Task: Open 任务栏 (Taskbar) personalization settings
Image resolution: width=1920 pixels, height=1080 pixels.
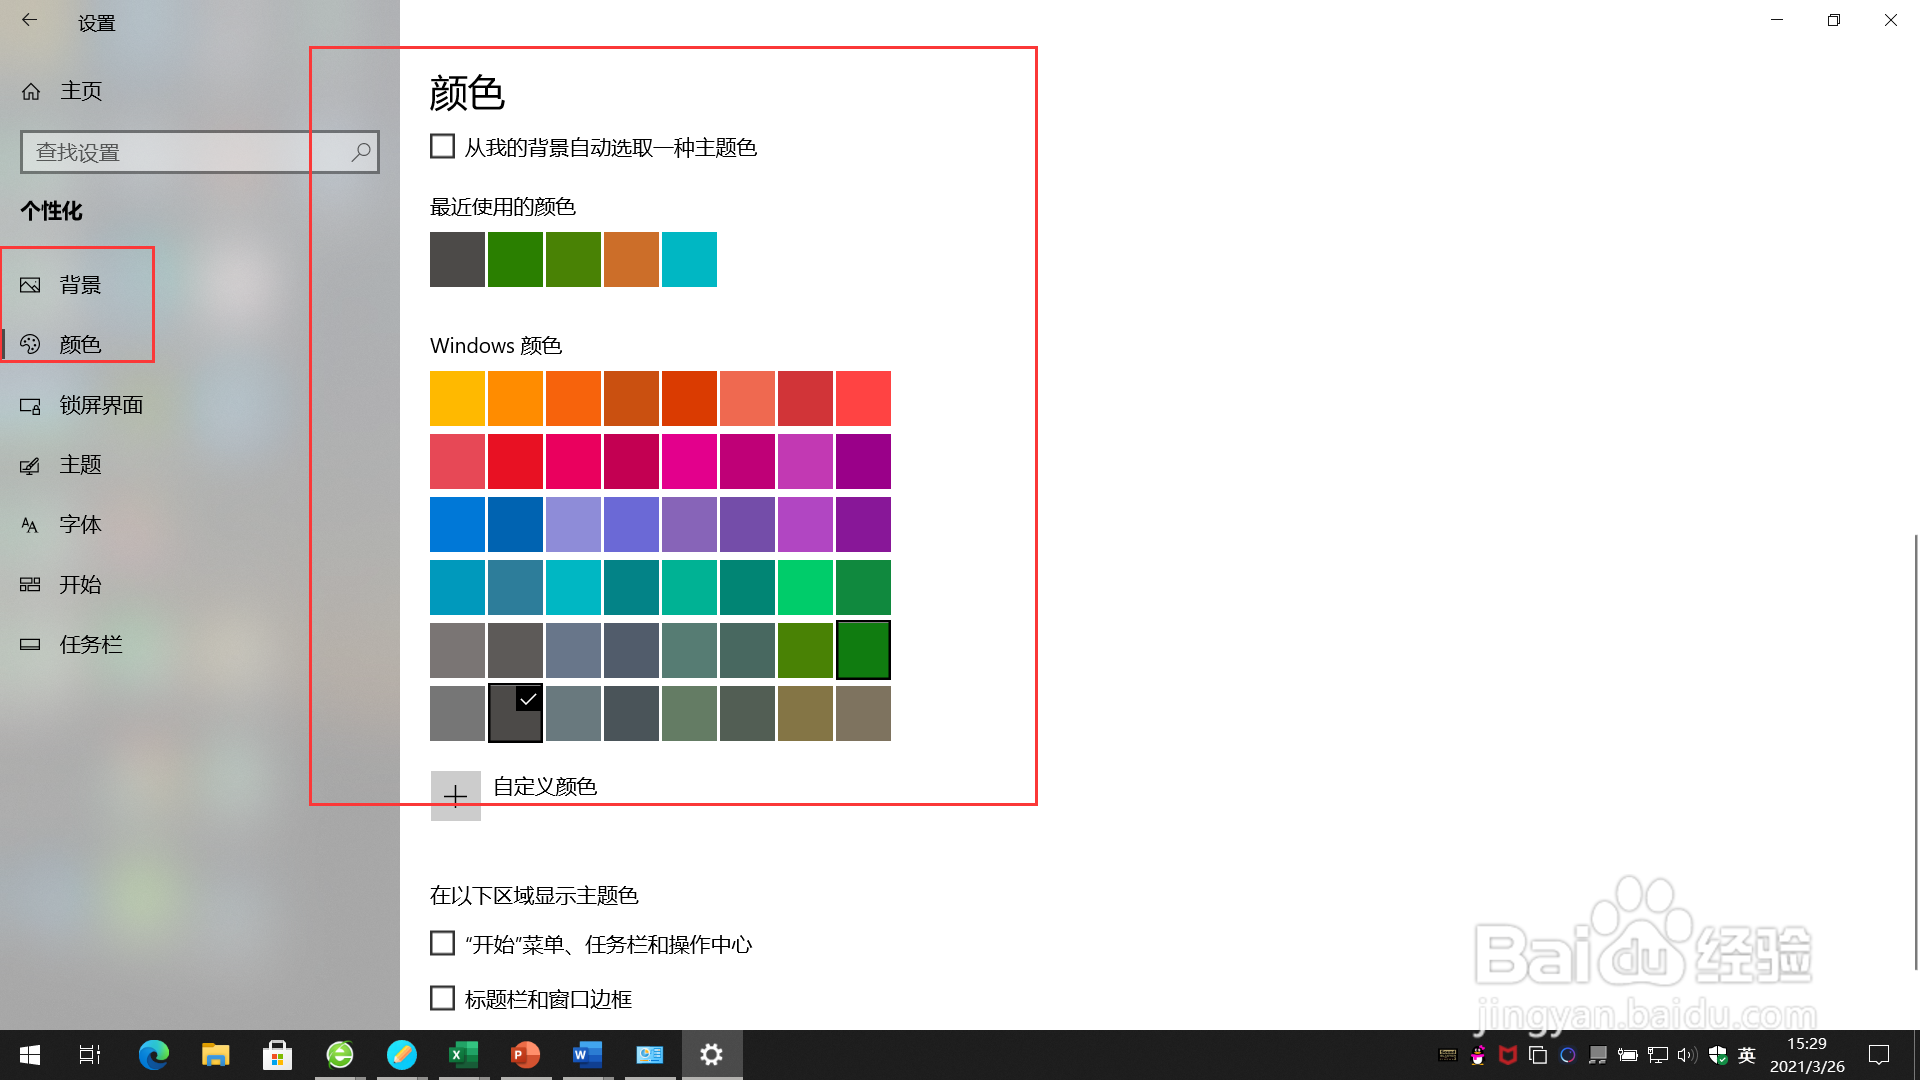Action: click(x=90, y=644)
